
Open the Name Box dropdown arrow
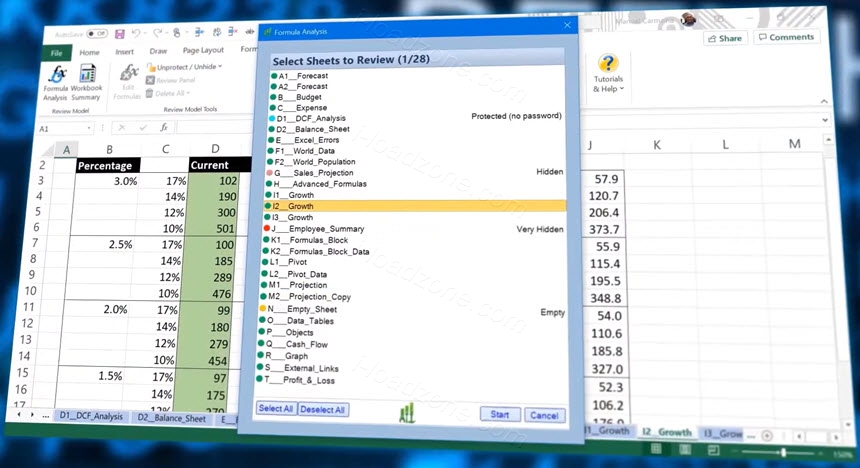pos(89,128)
